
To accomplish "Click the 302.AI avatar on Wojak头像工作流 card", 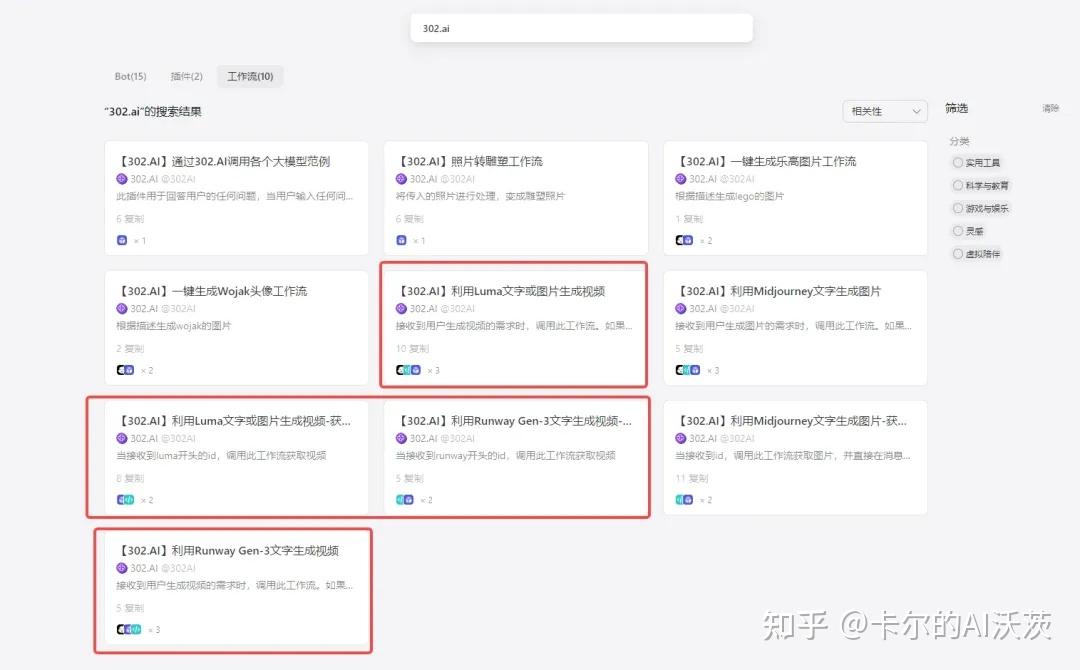I will tap(120, 309).
